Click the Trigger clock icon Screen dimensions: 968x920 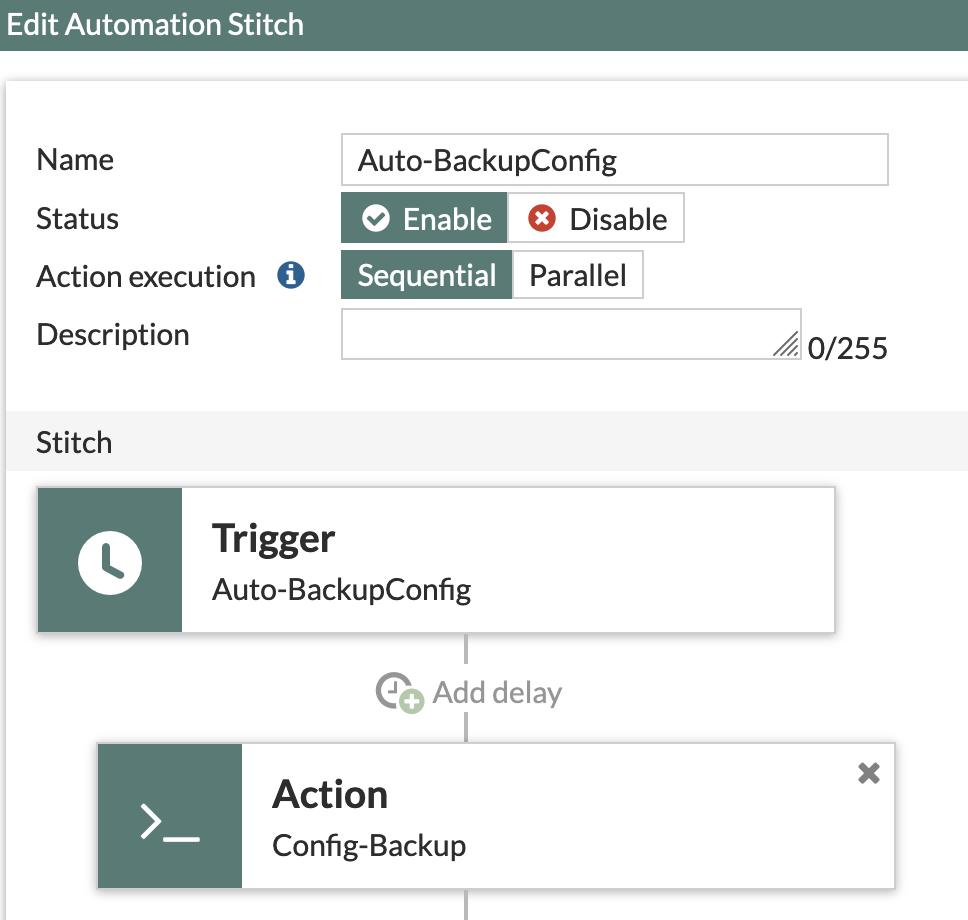110,562
